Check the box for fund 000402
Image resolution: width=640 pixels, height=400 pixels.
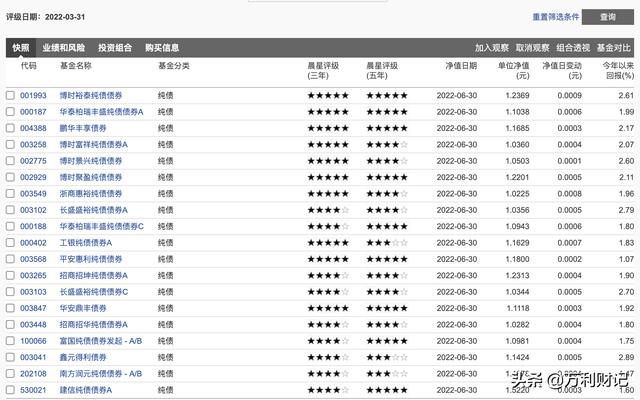[x=10, y=243]
